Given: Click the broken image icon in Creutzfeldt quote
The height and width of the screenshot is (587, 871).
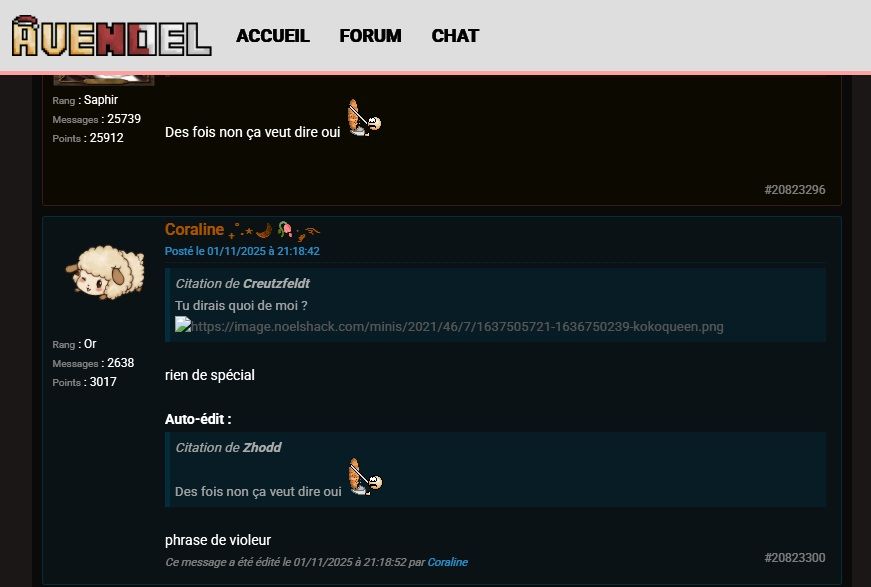Looking at the screenshot, I should click(x=183, y=324).
